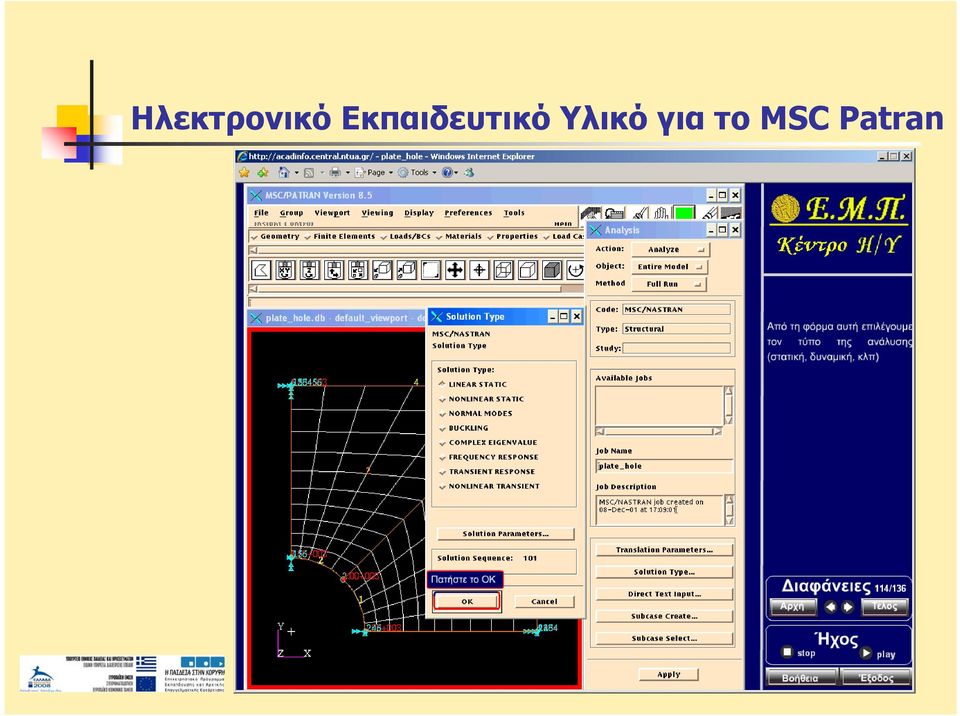
Task: Go to next slide with right arrow
Action: [x=848, y=607]
